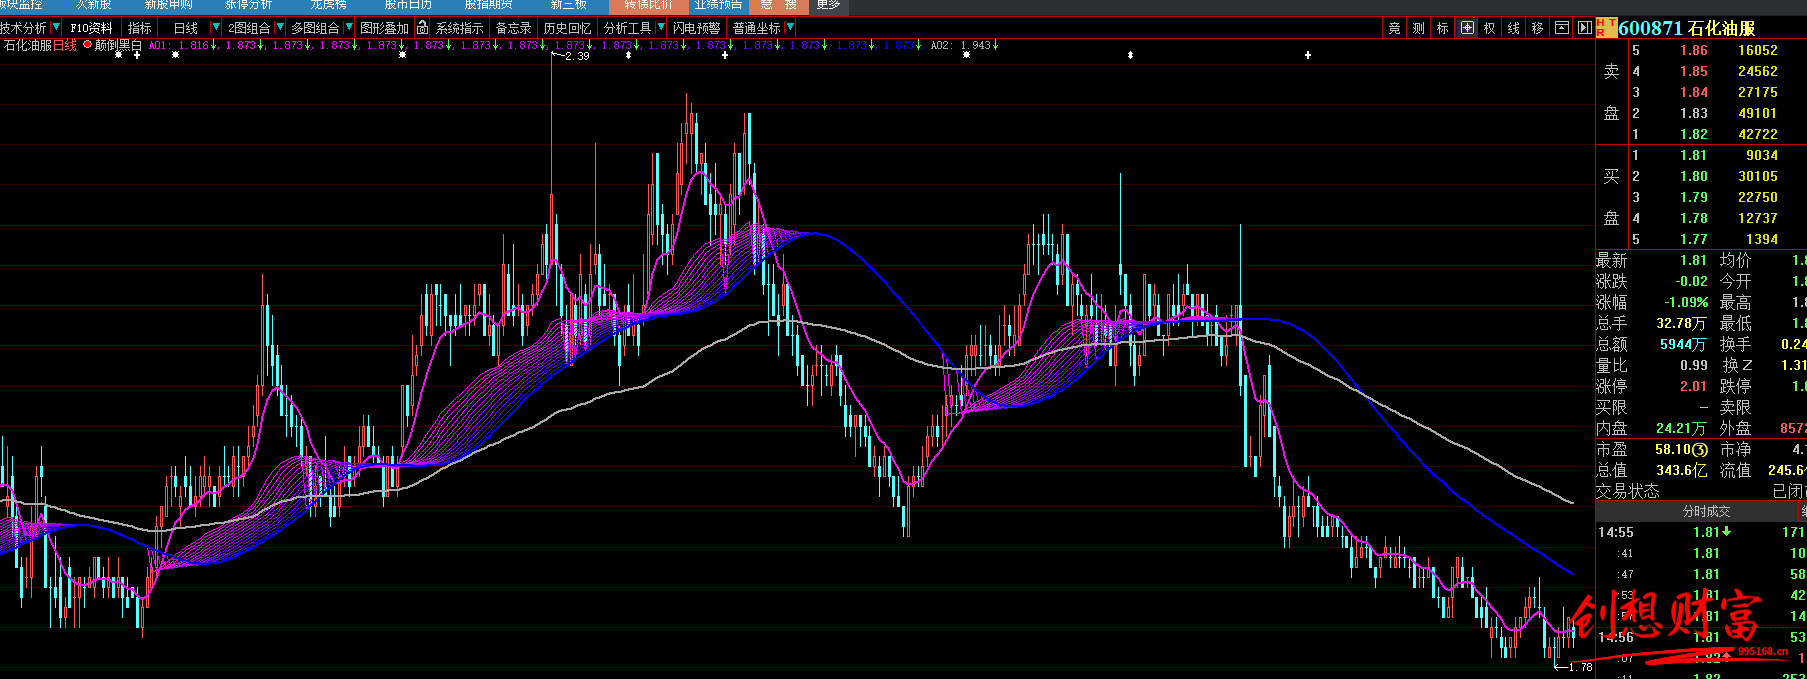Toggle red dot before 颠倒黑白 indicator
This screenshot has width=1807, height=679.
(x=87, y=45)
